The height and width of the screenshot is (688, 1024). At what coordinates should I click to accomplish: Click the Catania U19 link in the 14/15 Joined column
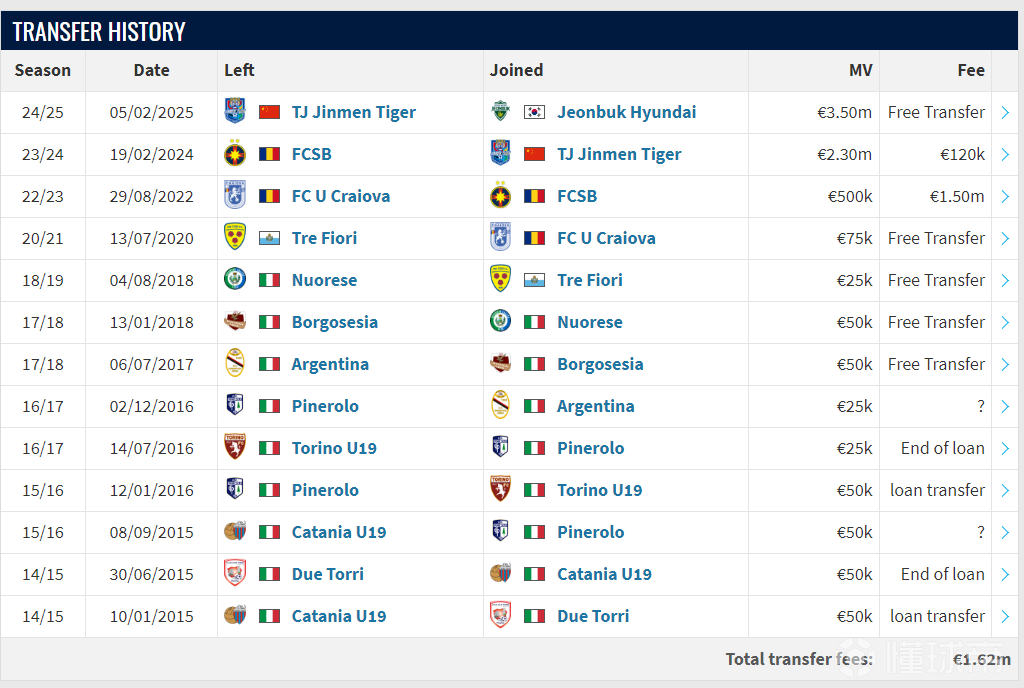(604, 574)
